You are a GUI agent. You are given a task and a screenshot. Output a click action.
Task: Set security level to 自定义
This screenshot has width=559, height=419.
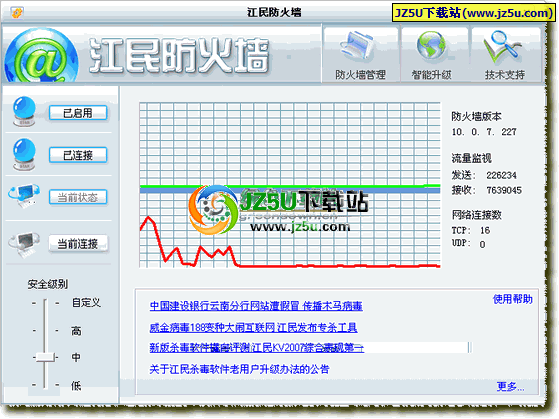pos(86,303)
